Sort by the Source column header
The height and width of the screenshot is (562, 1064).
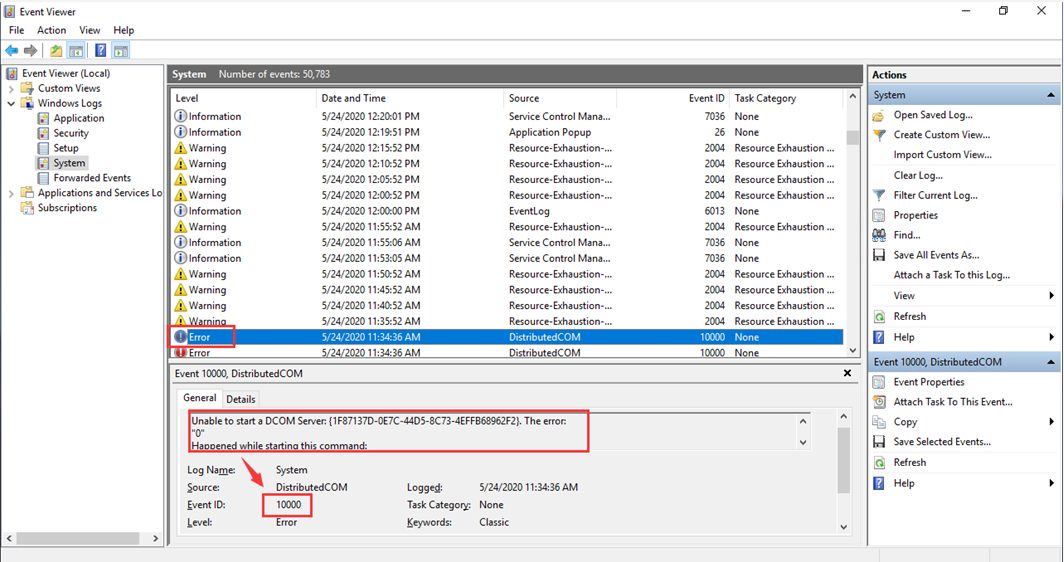(560, 98)
